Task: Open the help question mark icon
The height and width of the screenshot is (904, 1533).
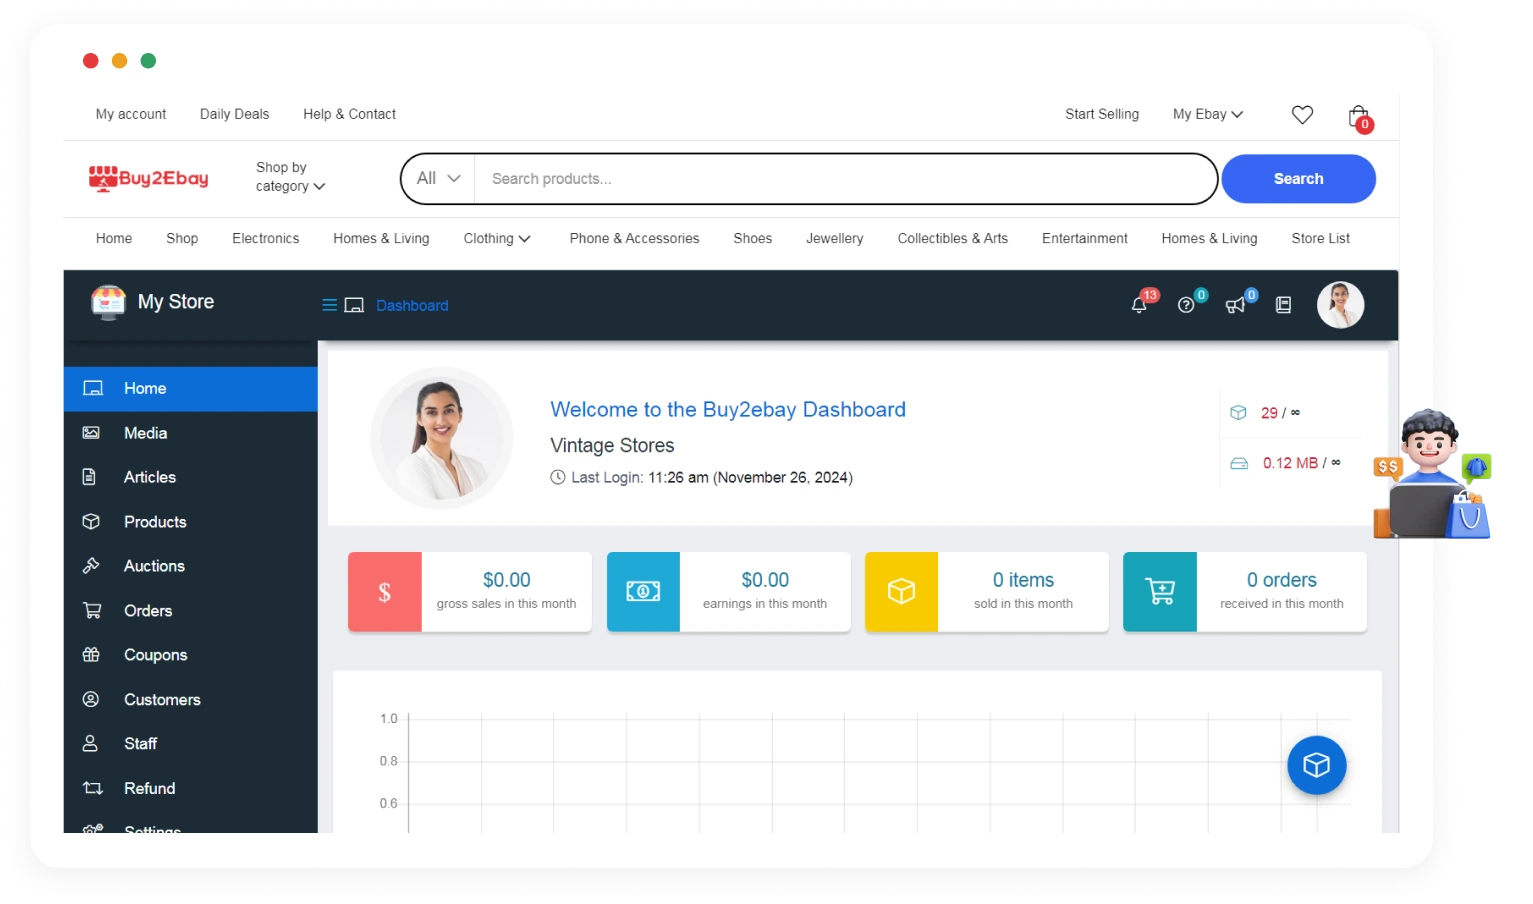Action: [1186, 305]
